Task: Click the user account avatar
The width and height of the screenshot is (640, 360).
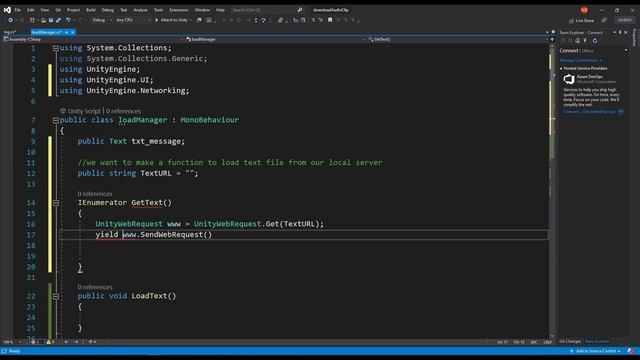Action: [x=584, y=10]
